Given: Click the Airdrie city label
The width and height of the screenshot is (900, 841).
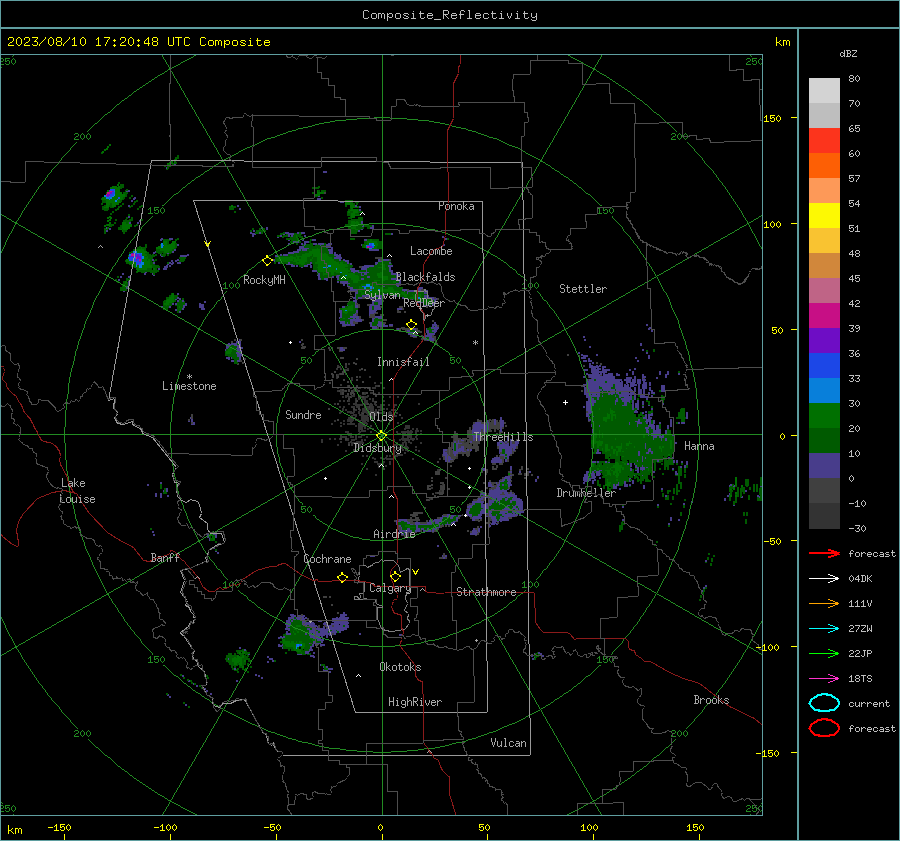Looking at the screenshot, I should (394, 534).
